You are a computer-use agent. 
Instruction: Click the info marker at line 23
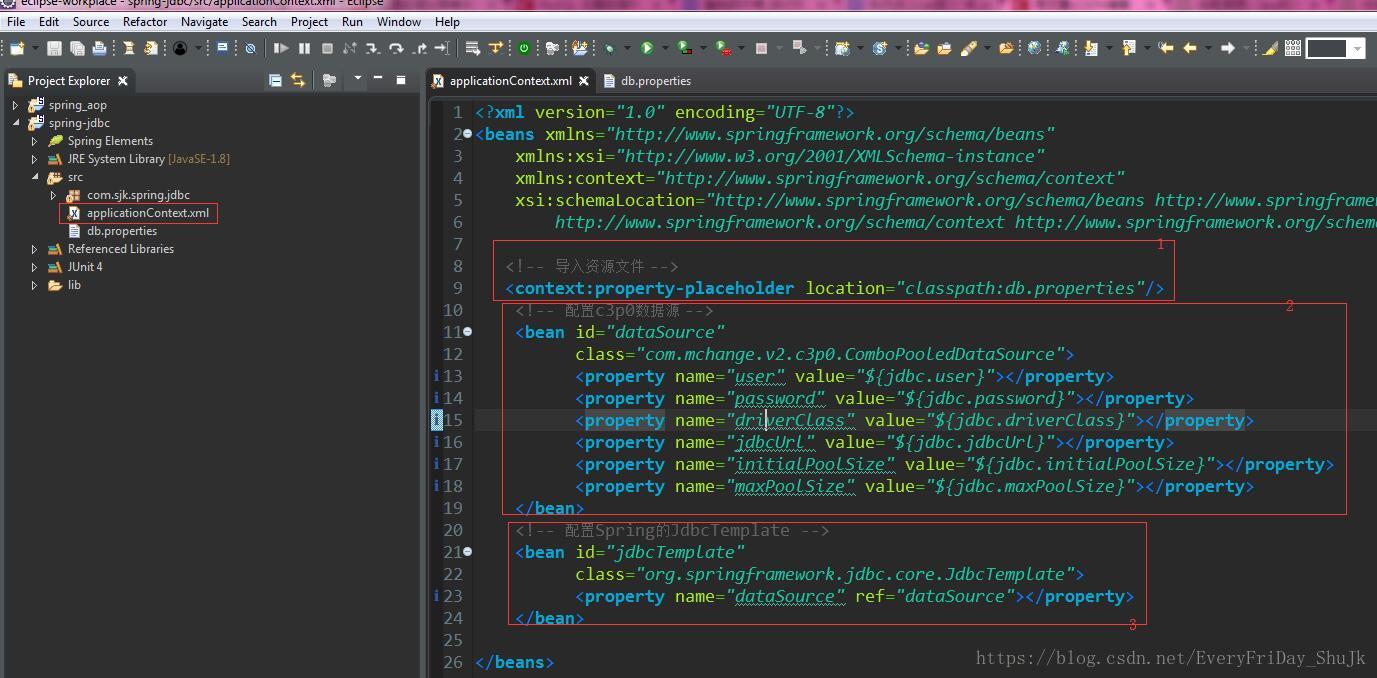tap(436, 596)
